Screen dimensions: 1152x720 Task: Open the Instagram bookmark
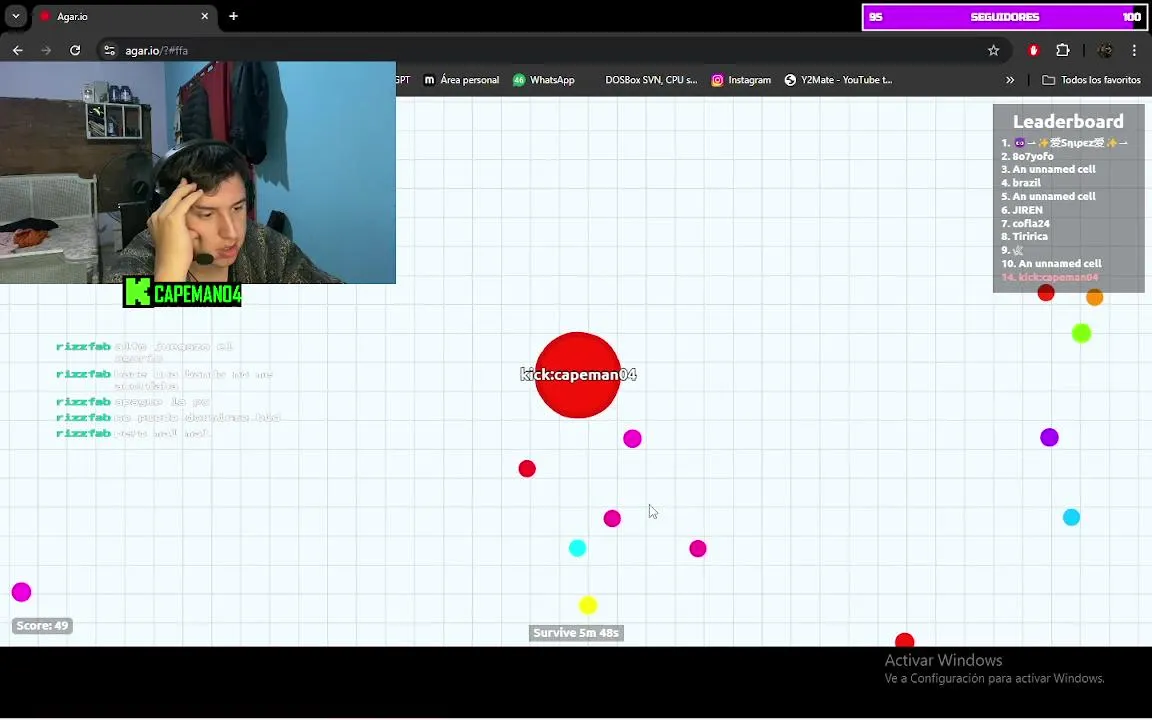(741, 80)
